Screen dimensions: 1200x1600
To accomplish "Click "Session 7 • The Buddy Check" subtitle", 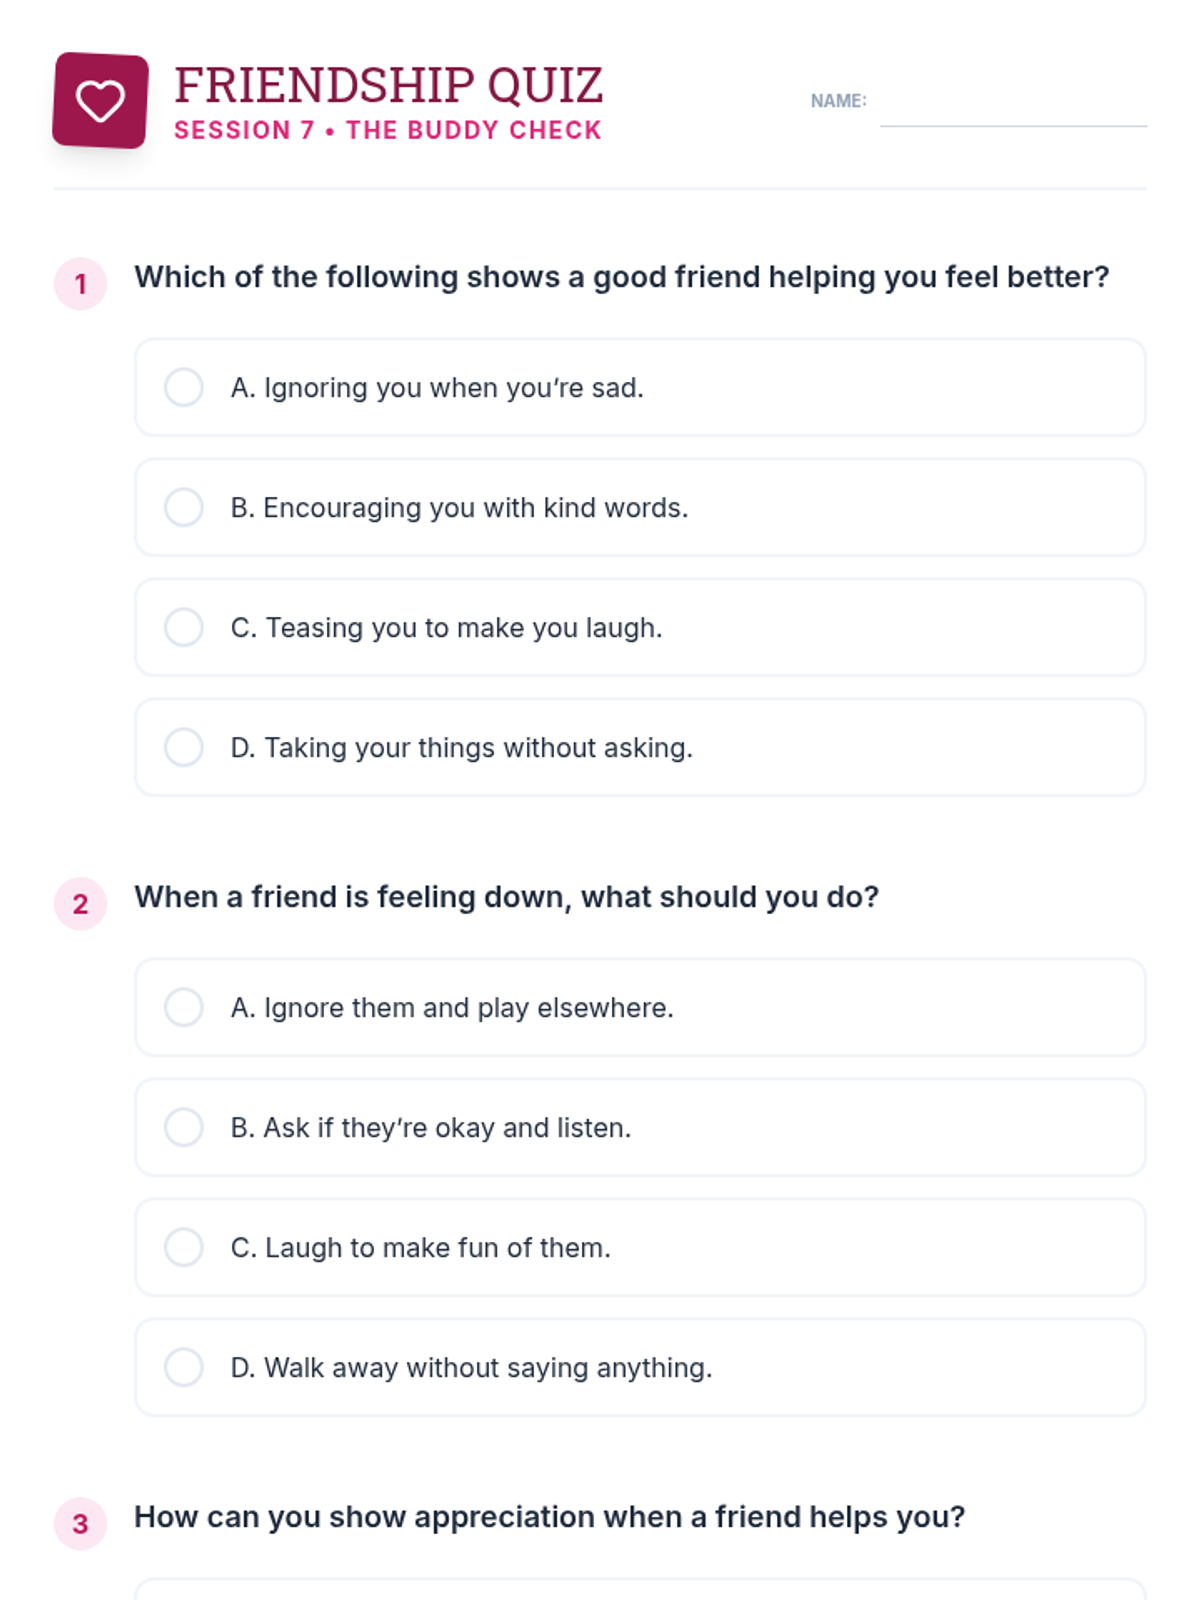I will 388,131.
